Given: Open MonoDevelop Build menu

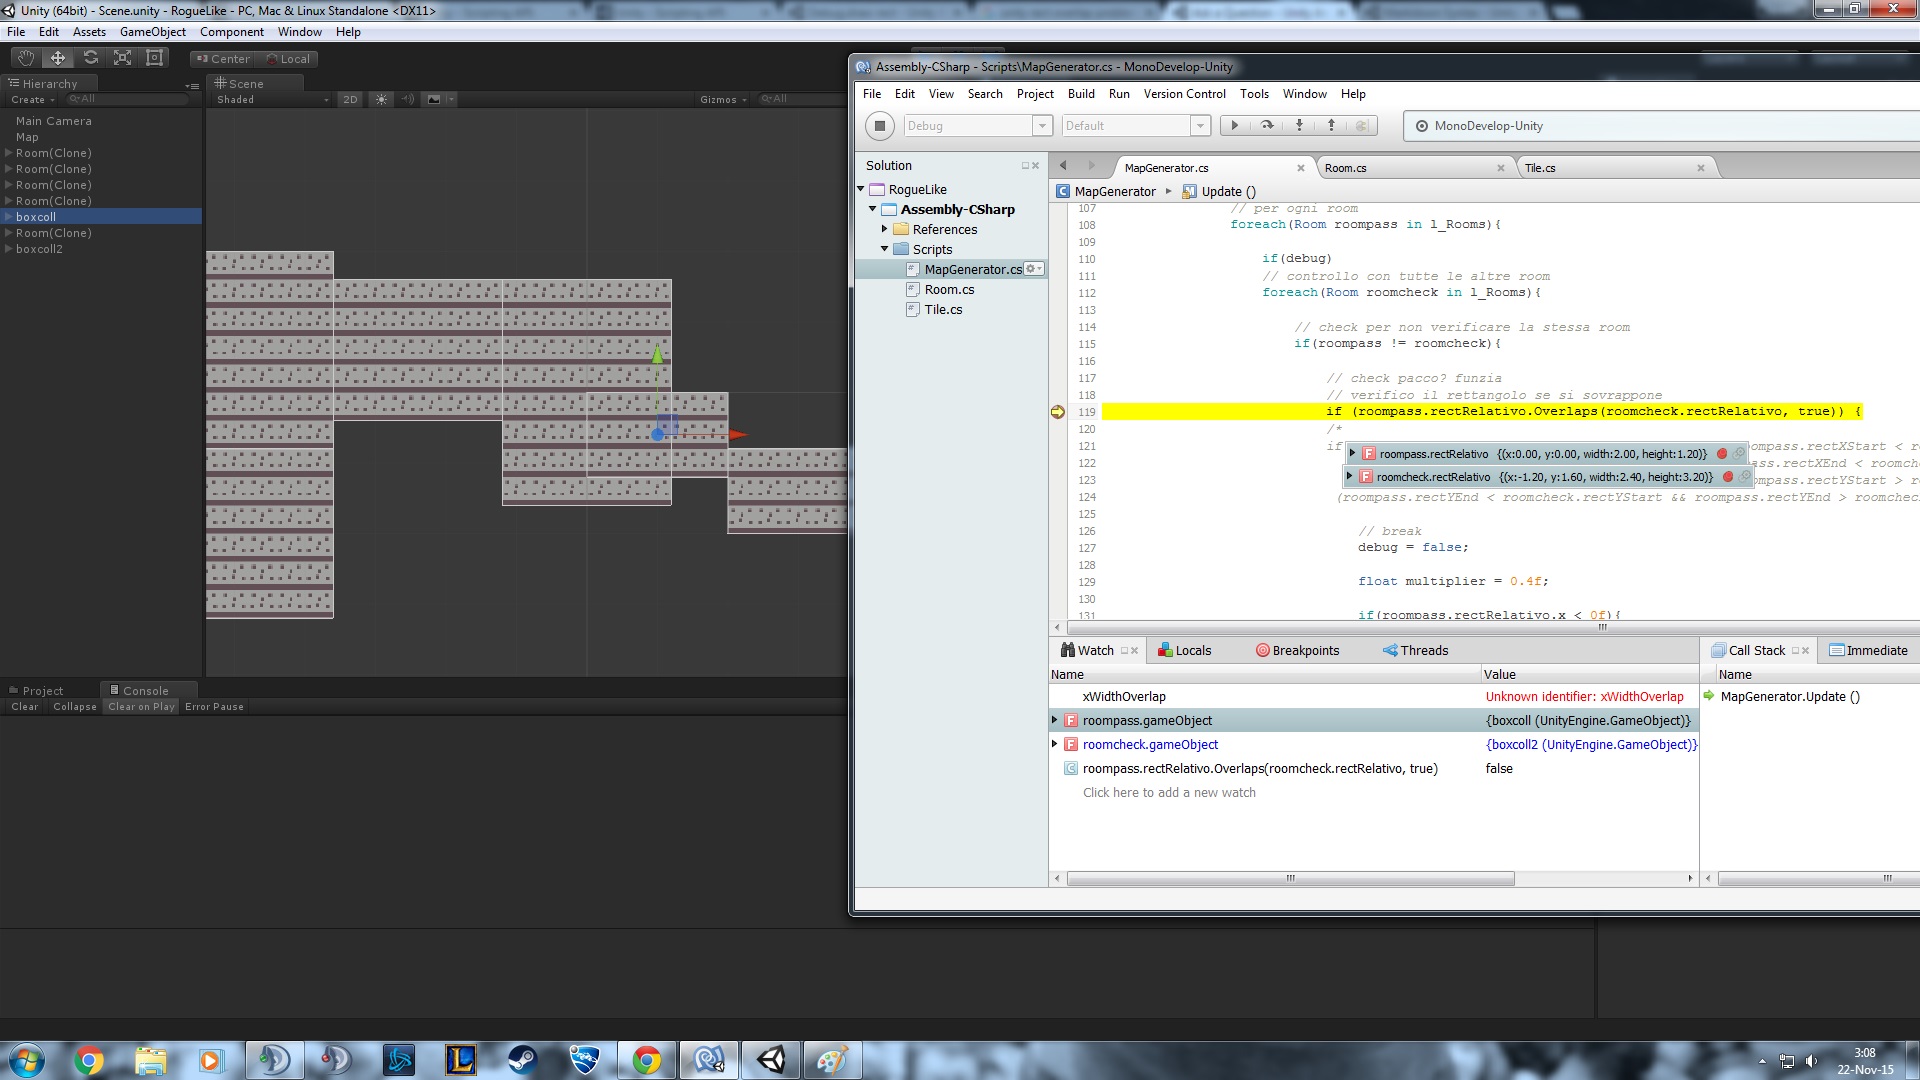Looking at the screenshot, I should click(1081, 94).
